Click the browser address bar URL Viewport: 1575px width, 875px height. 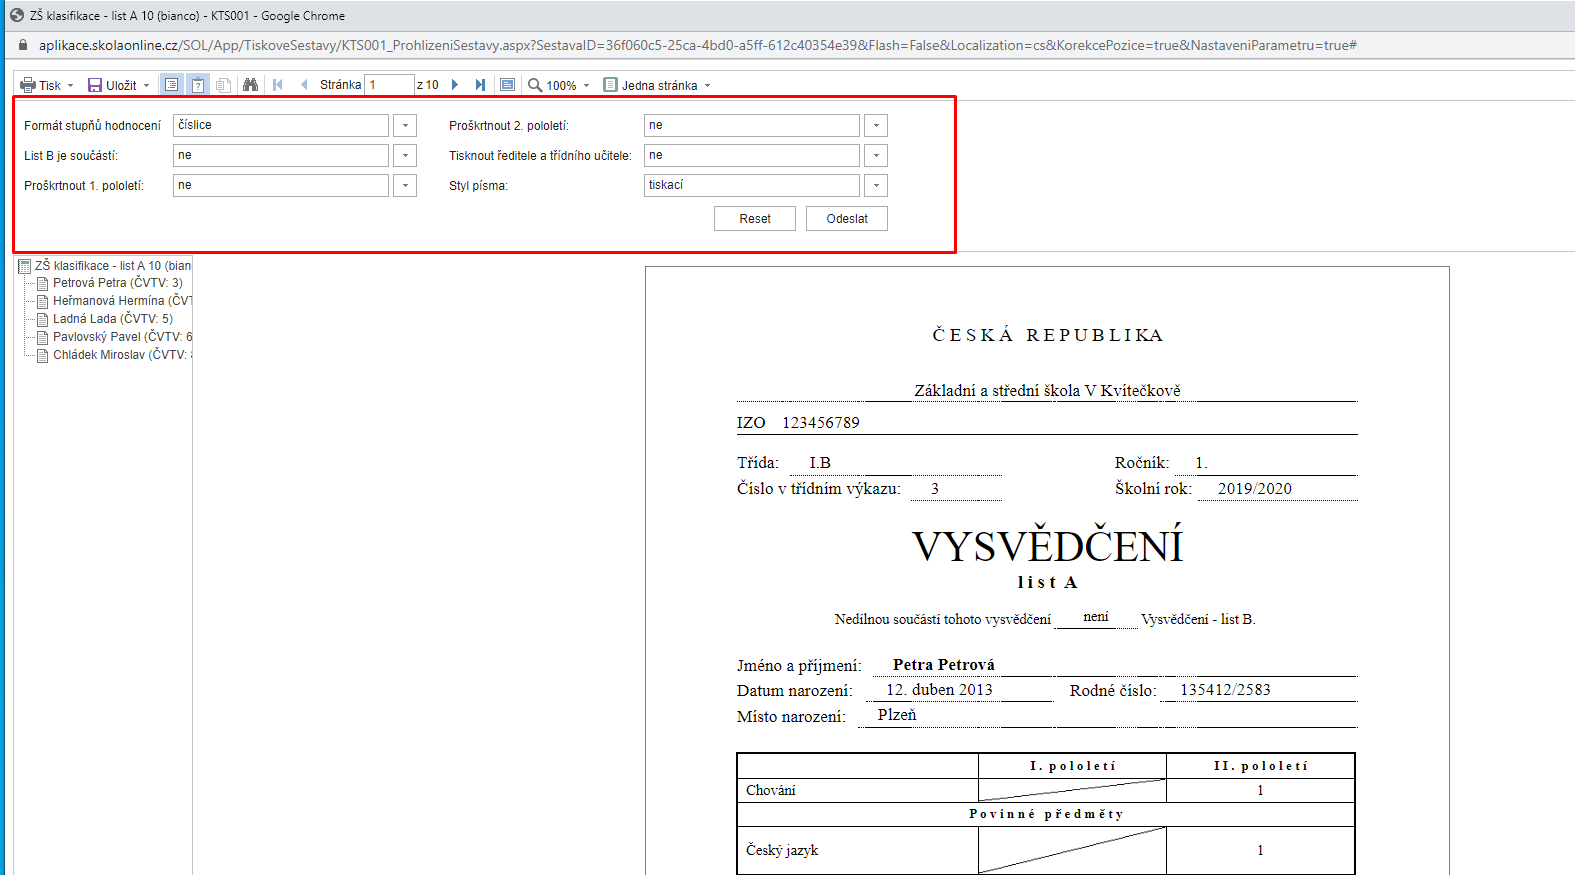point(697,45)
